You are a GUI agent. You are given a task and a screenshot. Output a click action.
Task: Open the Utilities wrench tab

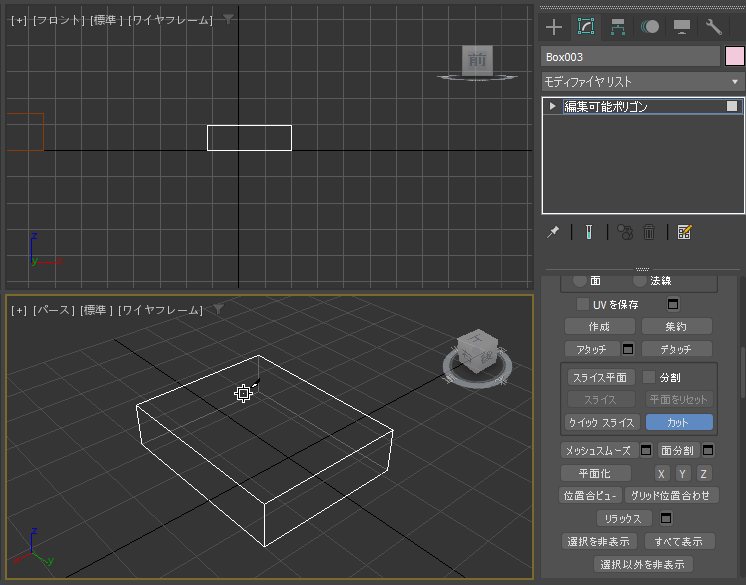coord(714,27)
